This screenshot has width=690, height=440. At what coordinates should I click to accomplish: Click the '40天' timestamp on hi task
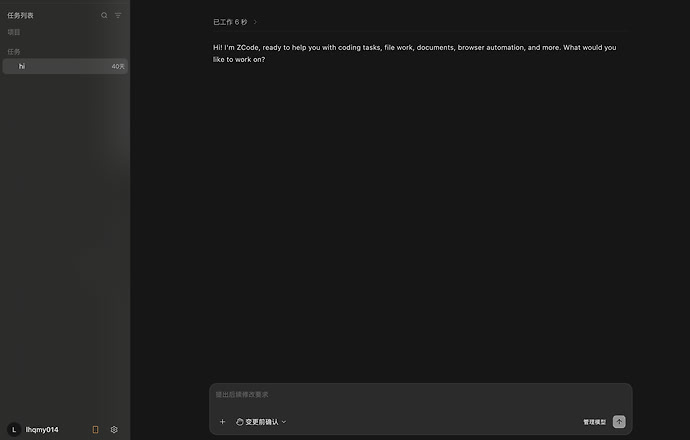pos(118,66)
